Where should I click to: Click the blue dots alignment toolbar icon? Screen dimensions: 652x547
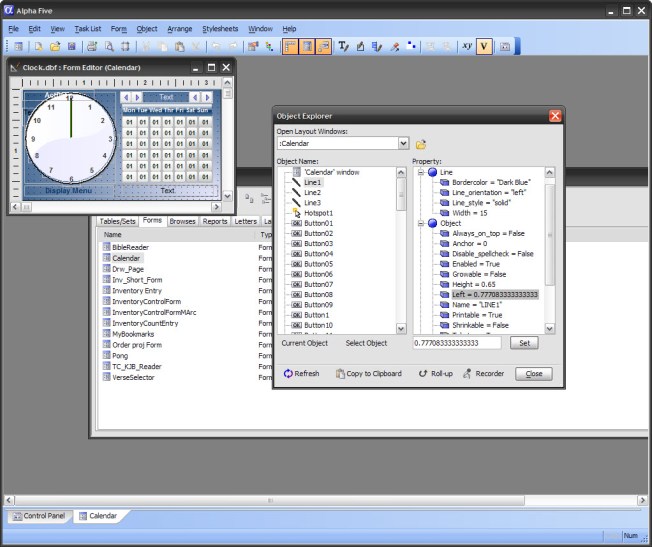pyautogui.click(x=411, y=46)
